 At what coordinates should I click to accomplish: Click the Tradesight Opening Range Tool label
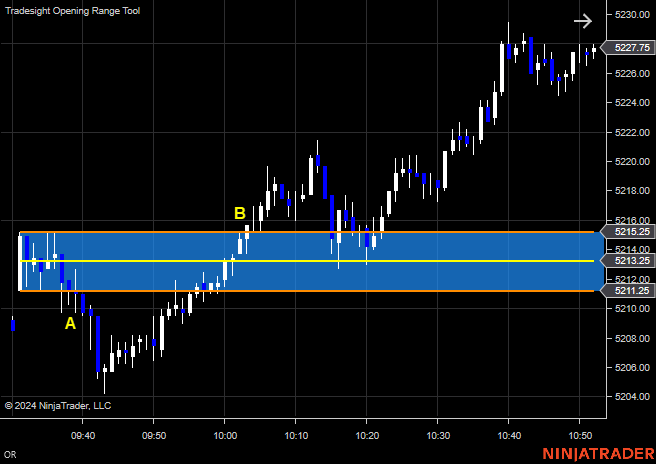tap(72, 11)
